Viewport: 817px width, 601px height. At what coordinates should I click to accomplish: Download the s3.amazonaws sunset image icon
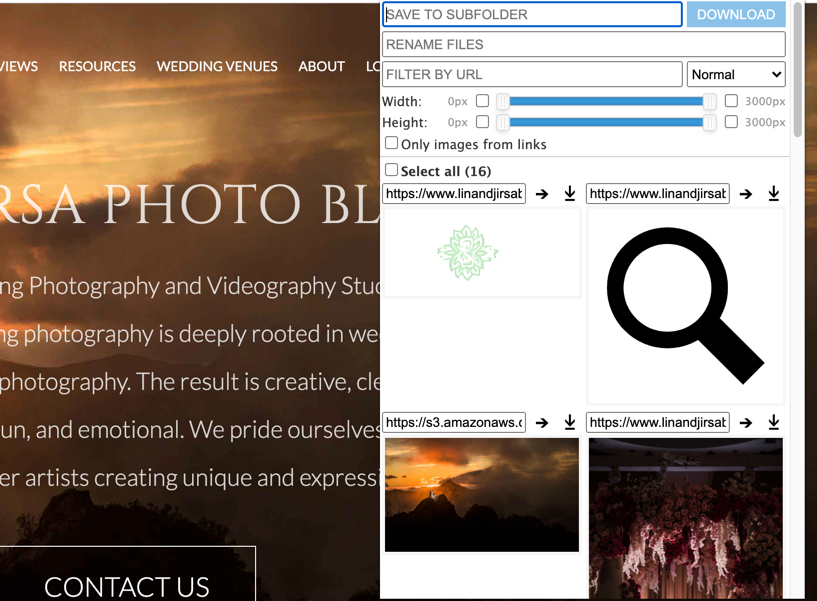pyautogui.click(x=570, y=422)
